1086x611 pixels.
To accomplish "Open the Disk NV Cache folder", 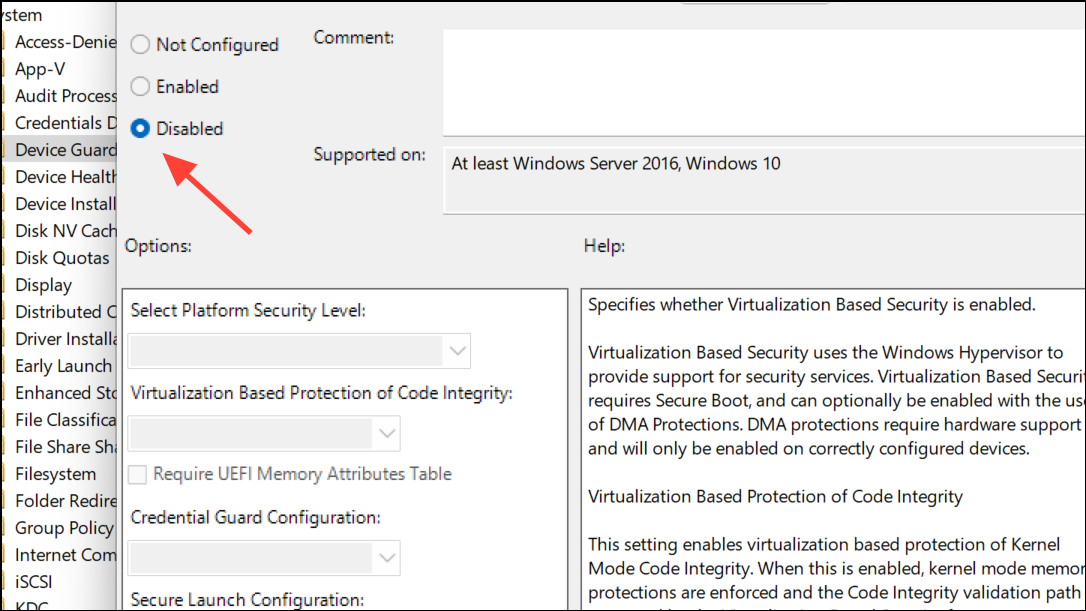I will pos(66,231).
